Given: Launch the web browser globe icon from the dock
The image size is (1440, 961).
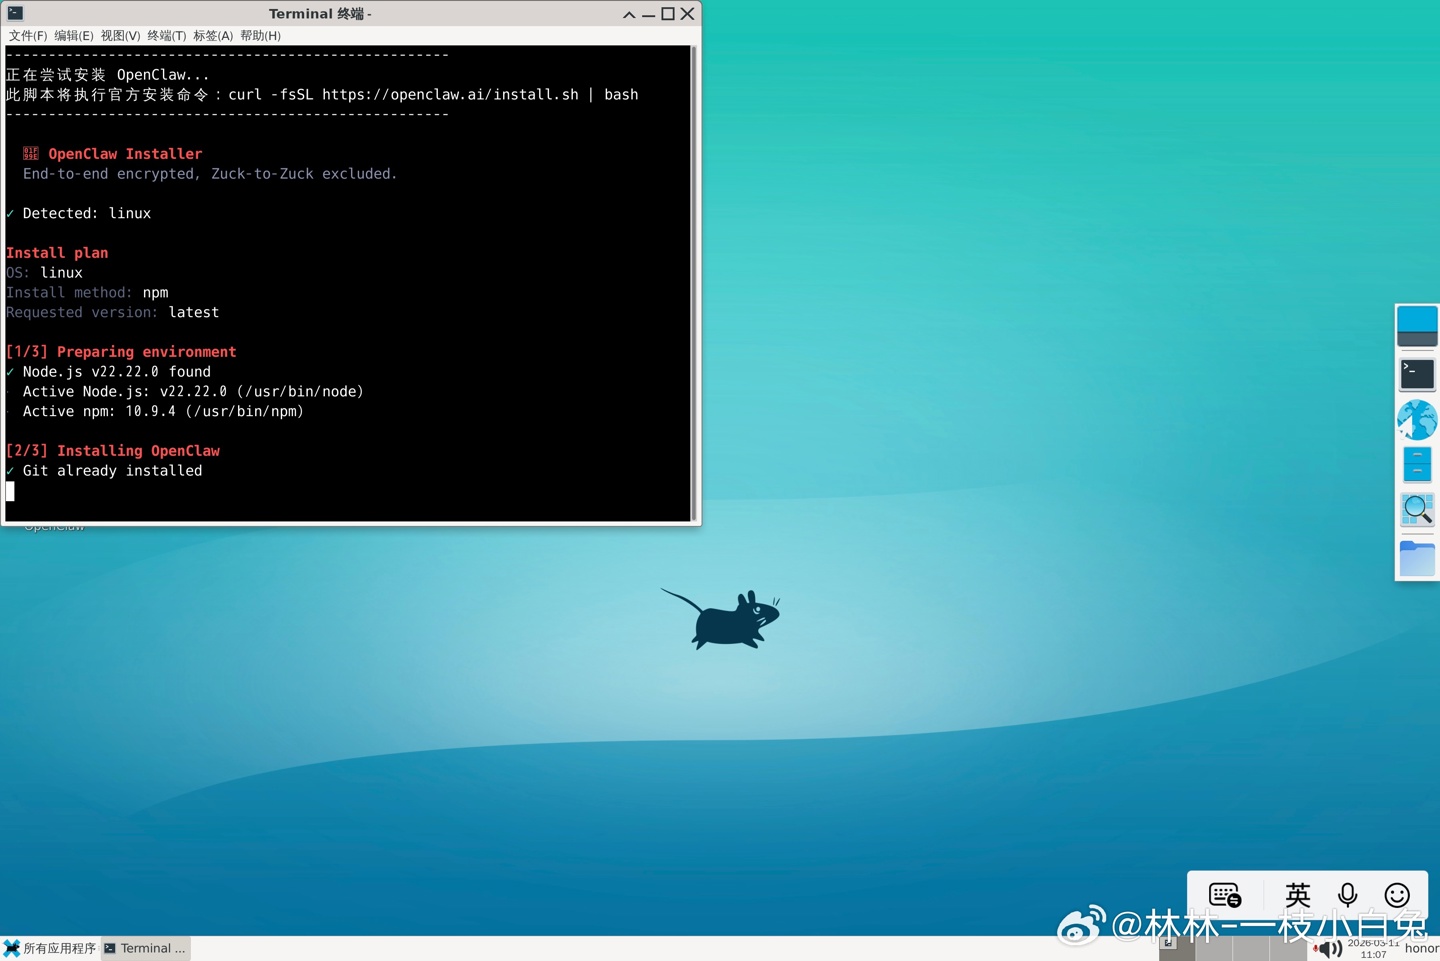Looking at the screenshot, I should (1417, 419).
